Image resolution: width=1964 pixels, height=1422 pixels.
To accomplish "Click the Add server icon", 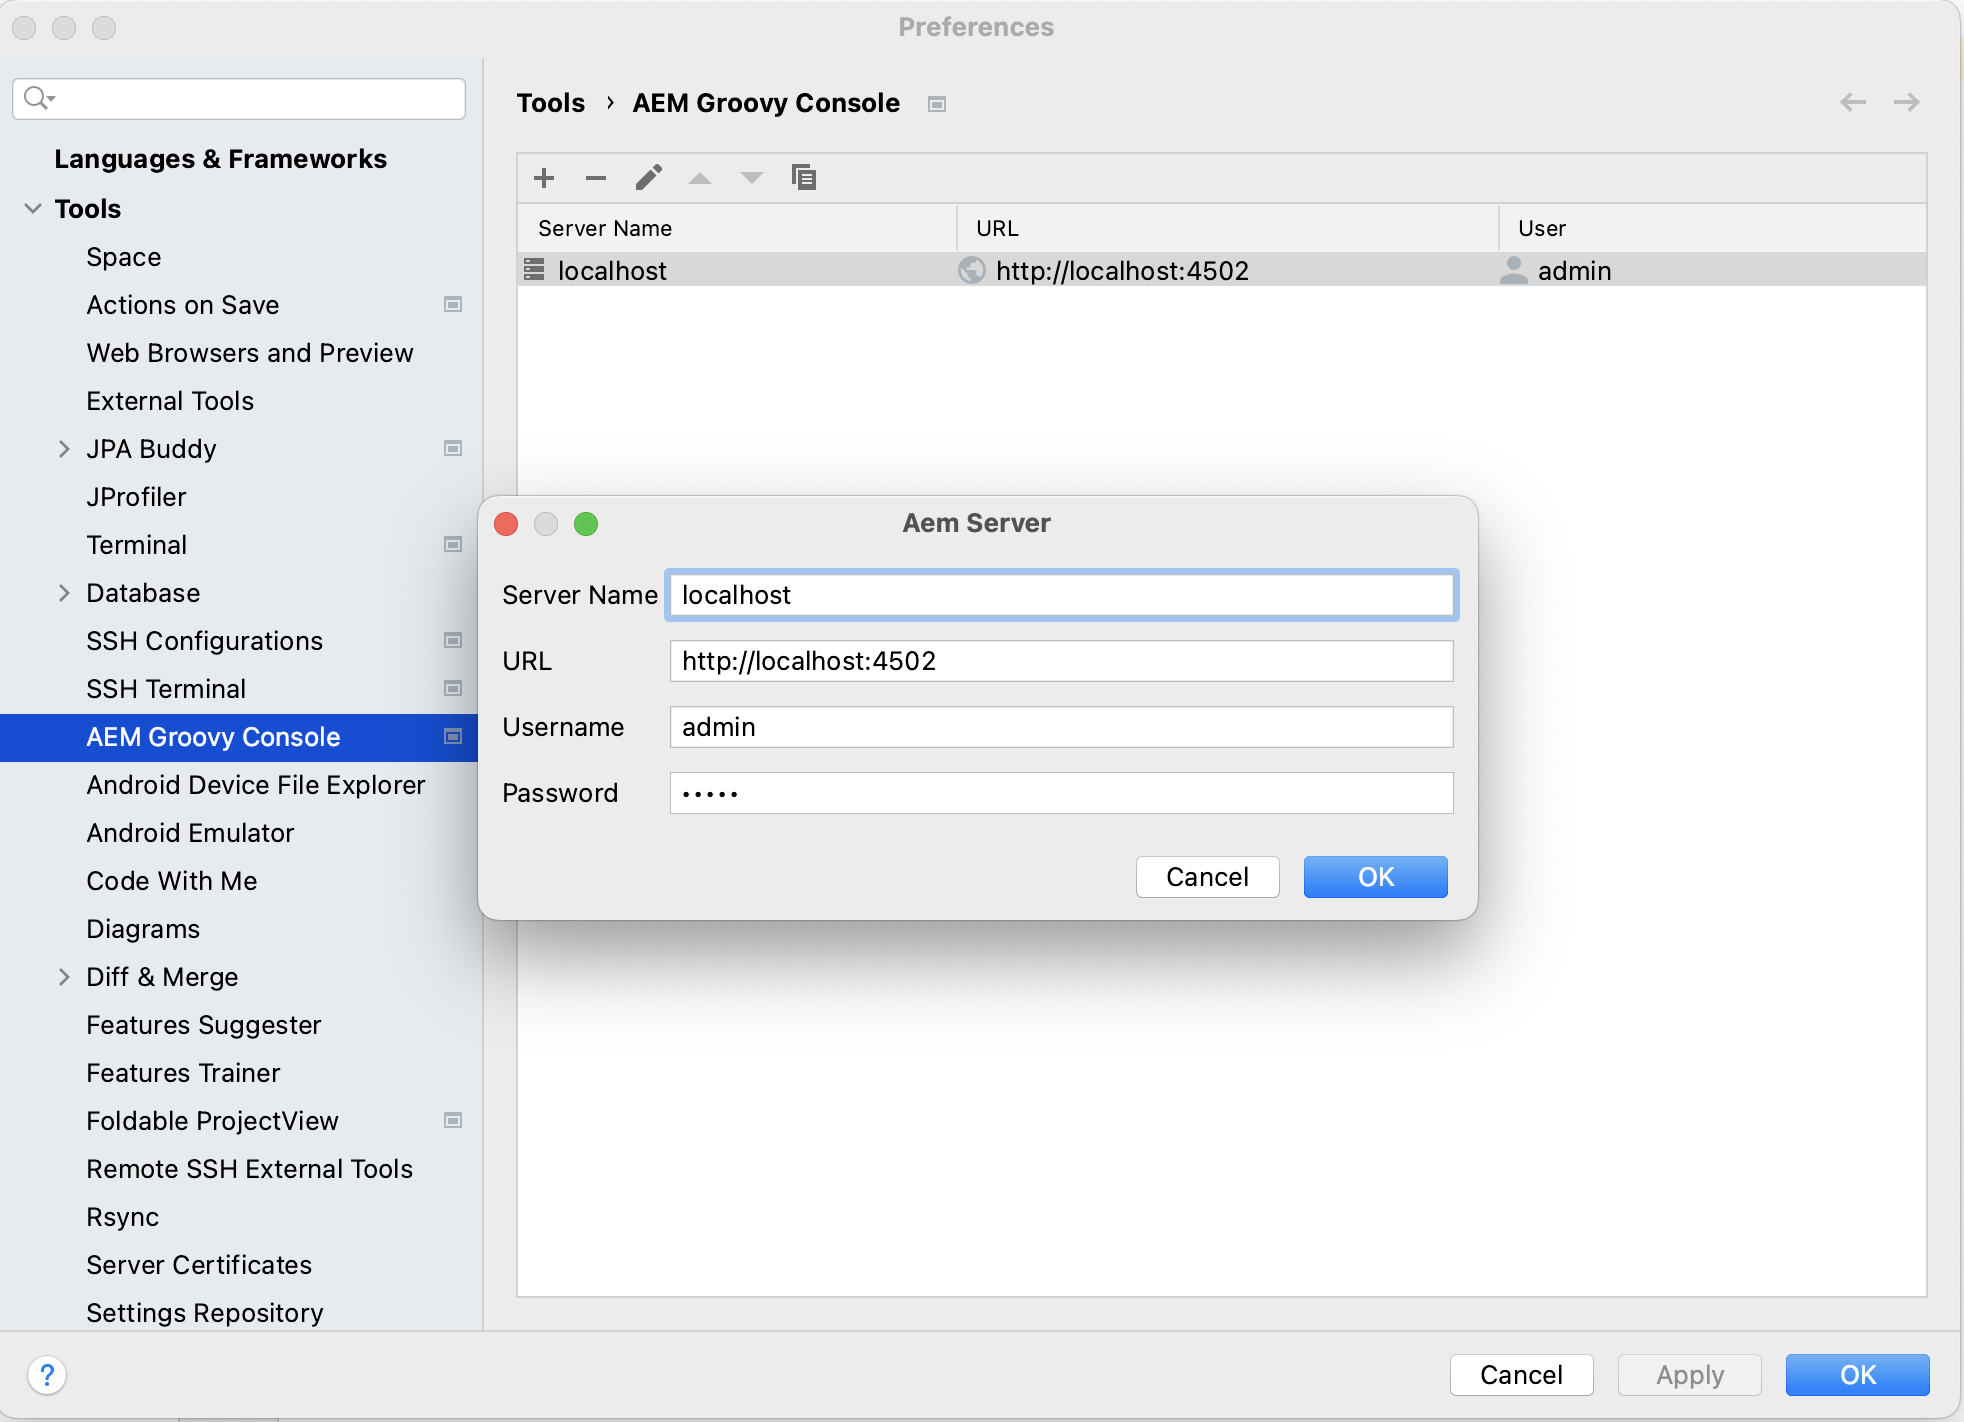I will [543, 178].
